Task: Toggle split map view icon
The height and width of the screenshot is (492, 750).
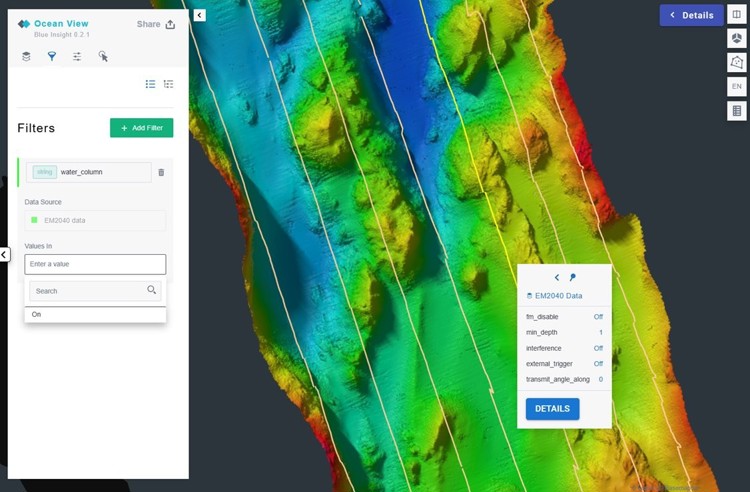Action: click(x=737, y=14)
